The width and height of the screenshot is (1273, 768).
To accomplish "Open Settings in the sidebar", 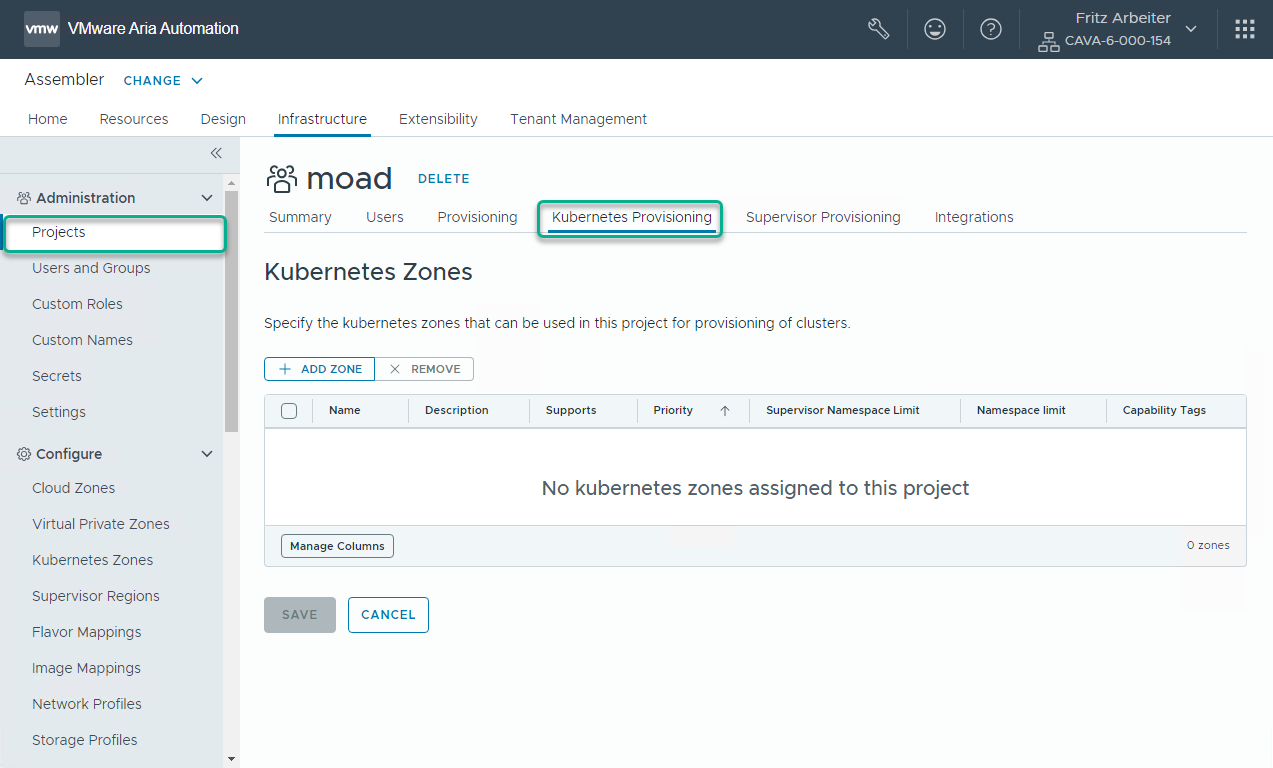I will [59, 412].
